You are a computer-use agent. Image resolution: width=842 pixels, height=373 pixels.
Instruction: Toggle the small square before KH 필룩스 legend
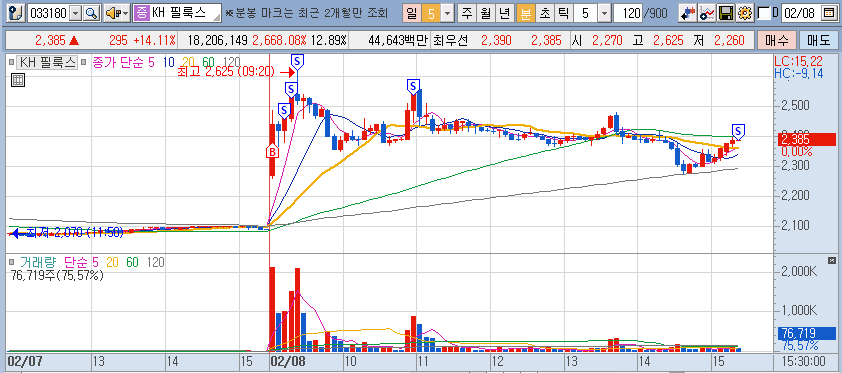(x=12, y=63)
